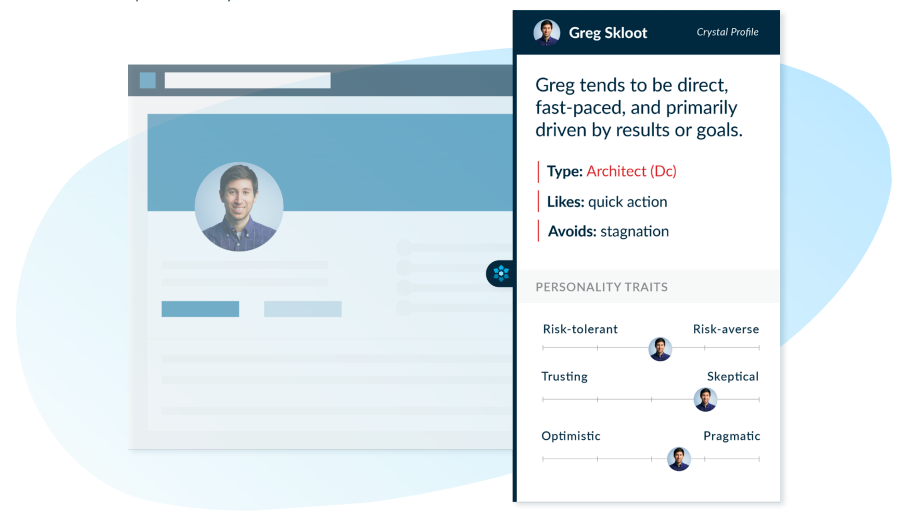The height and width of the screenshot is (518, 916).
Task: Click the Trusting–Skeptical slider avatar marker
Action: (705, 399)
